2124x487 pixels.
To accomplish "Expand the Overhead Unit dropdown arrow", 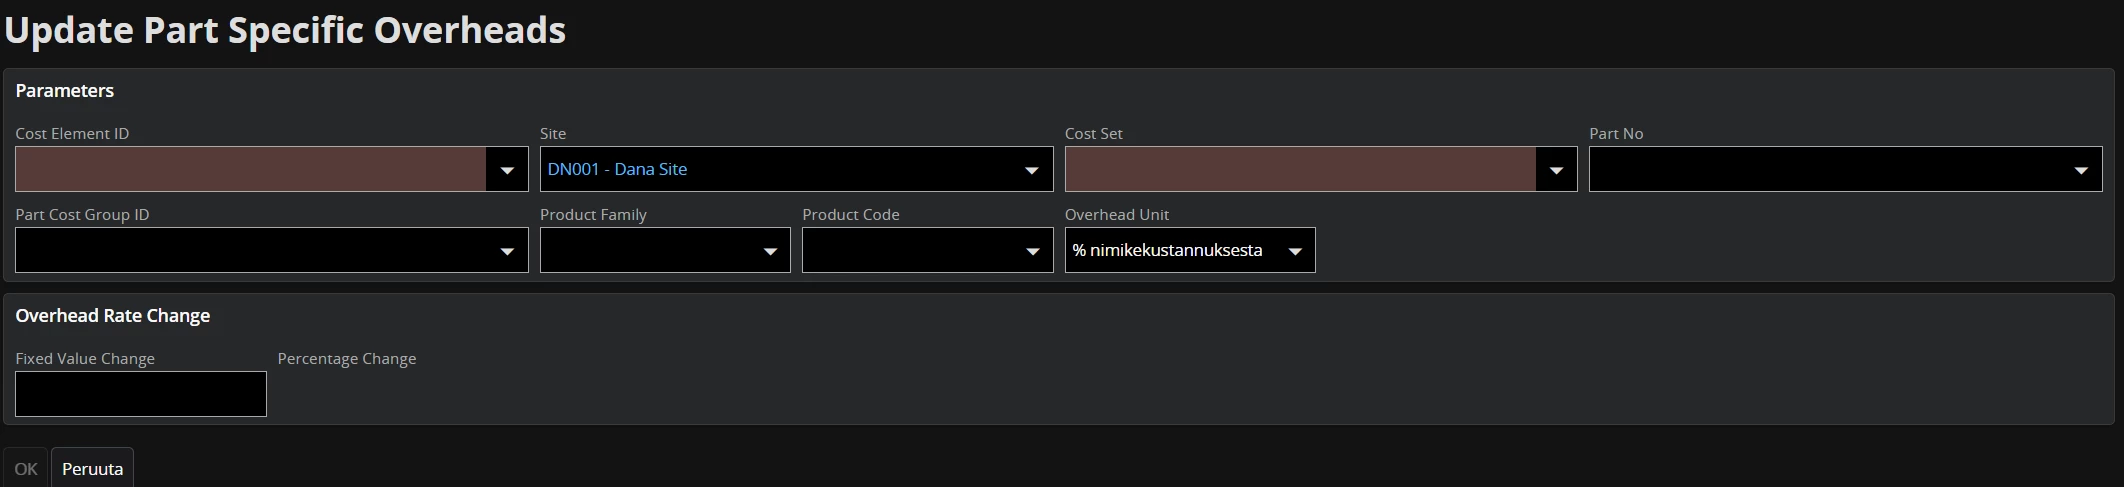I will coord(1295,251).
